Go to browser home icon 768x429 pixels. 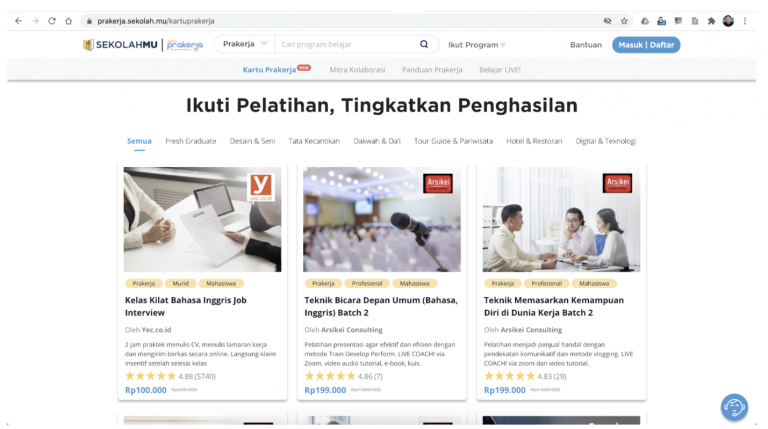[x=69, y=21]
